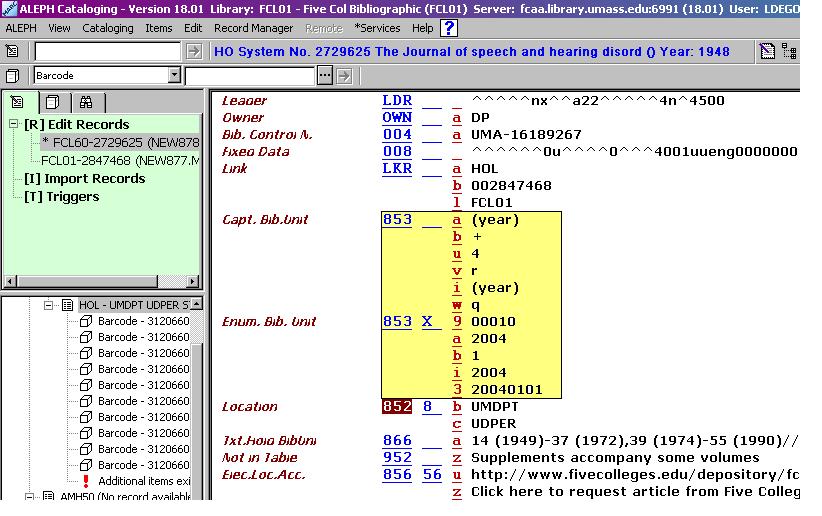Click the record editor icon at top right

point(767,52)
